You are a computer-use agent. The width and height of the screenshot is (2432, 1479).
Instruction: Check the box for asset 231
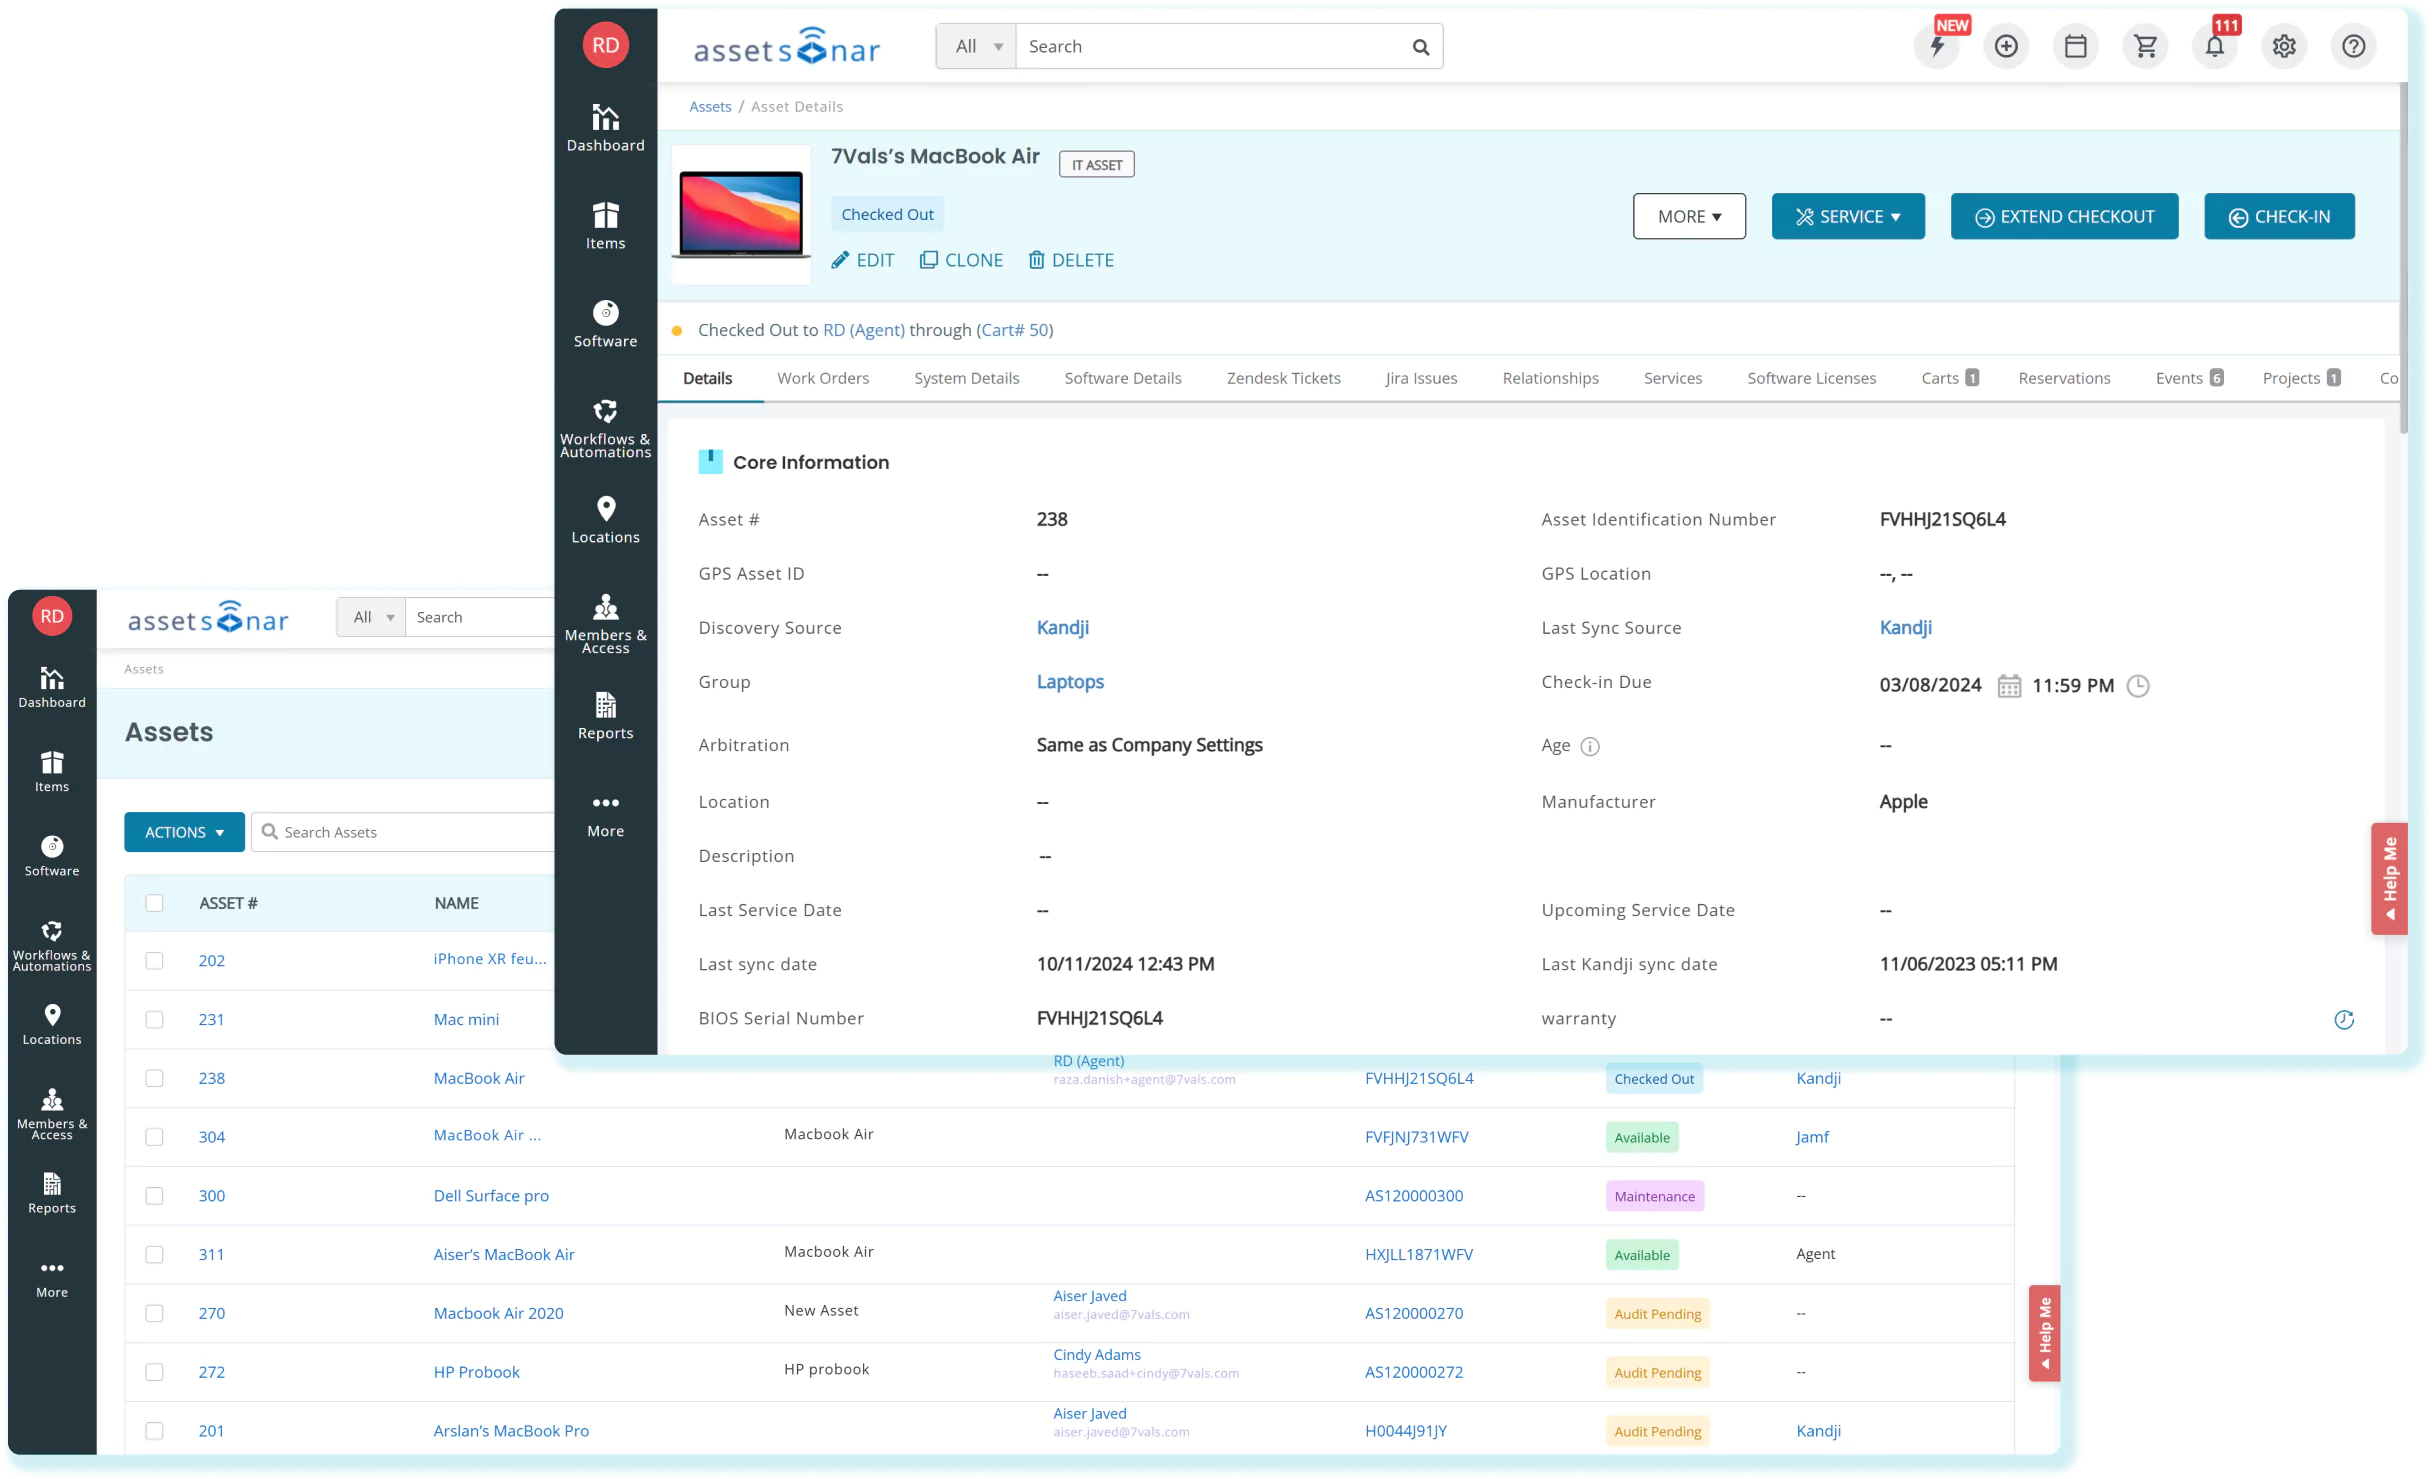[x=154, y=1020]
